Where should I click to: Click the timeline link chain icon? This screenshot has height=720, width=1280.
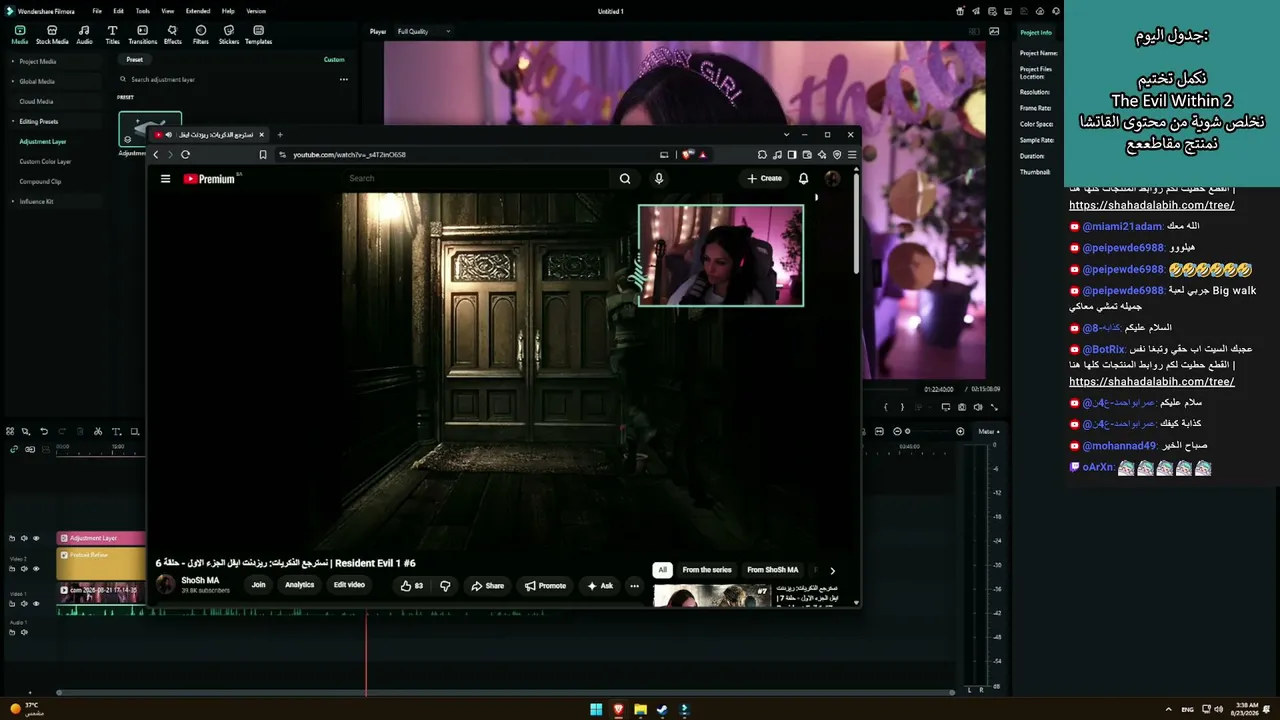(14, 449)
